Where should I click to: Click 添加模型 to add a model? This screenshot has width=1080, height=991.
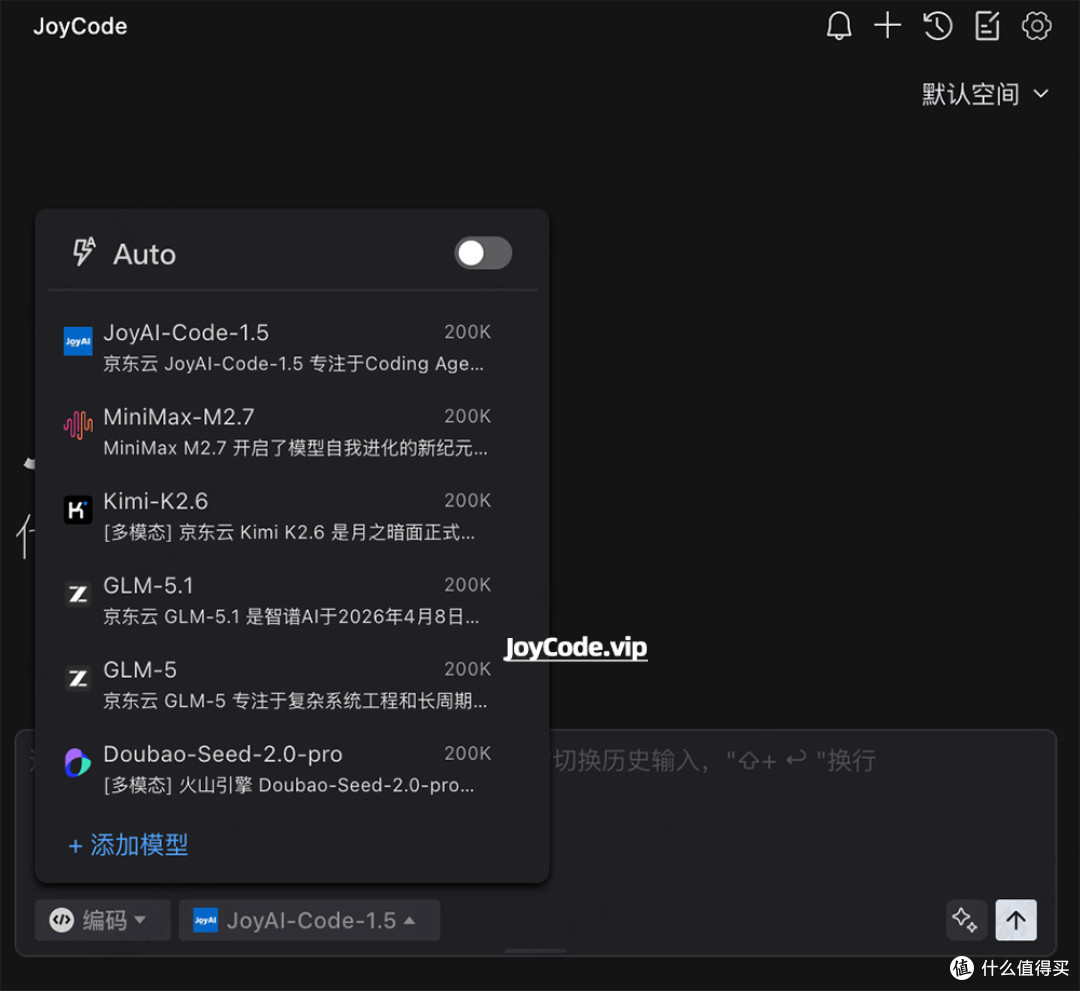128,845
